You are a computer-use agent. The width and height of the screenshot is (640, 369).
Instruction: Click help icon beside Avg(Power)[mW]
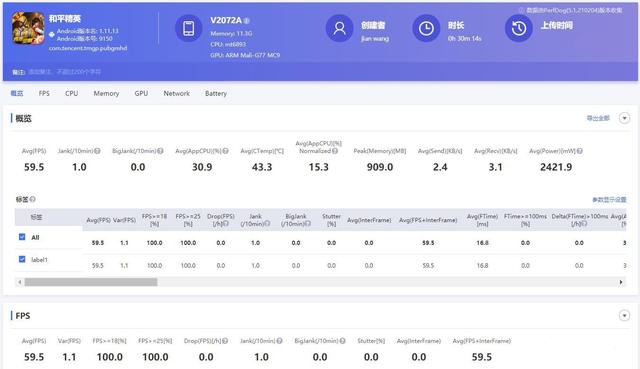pos(580,151)
